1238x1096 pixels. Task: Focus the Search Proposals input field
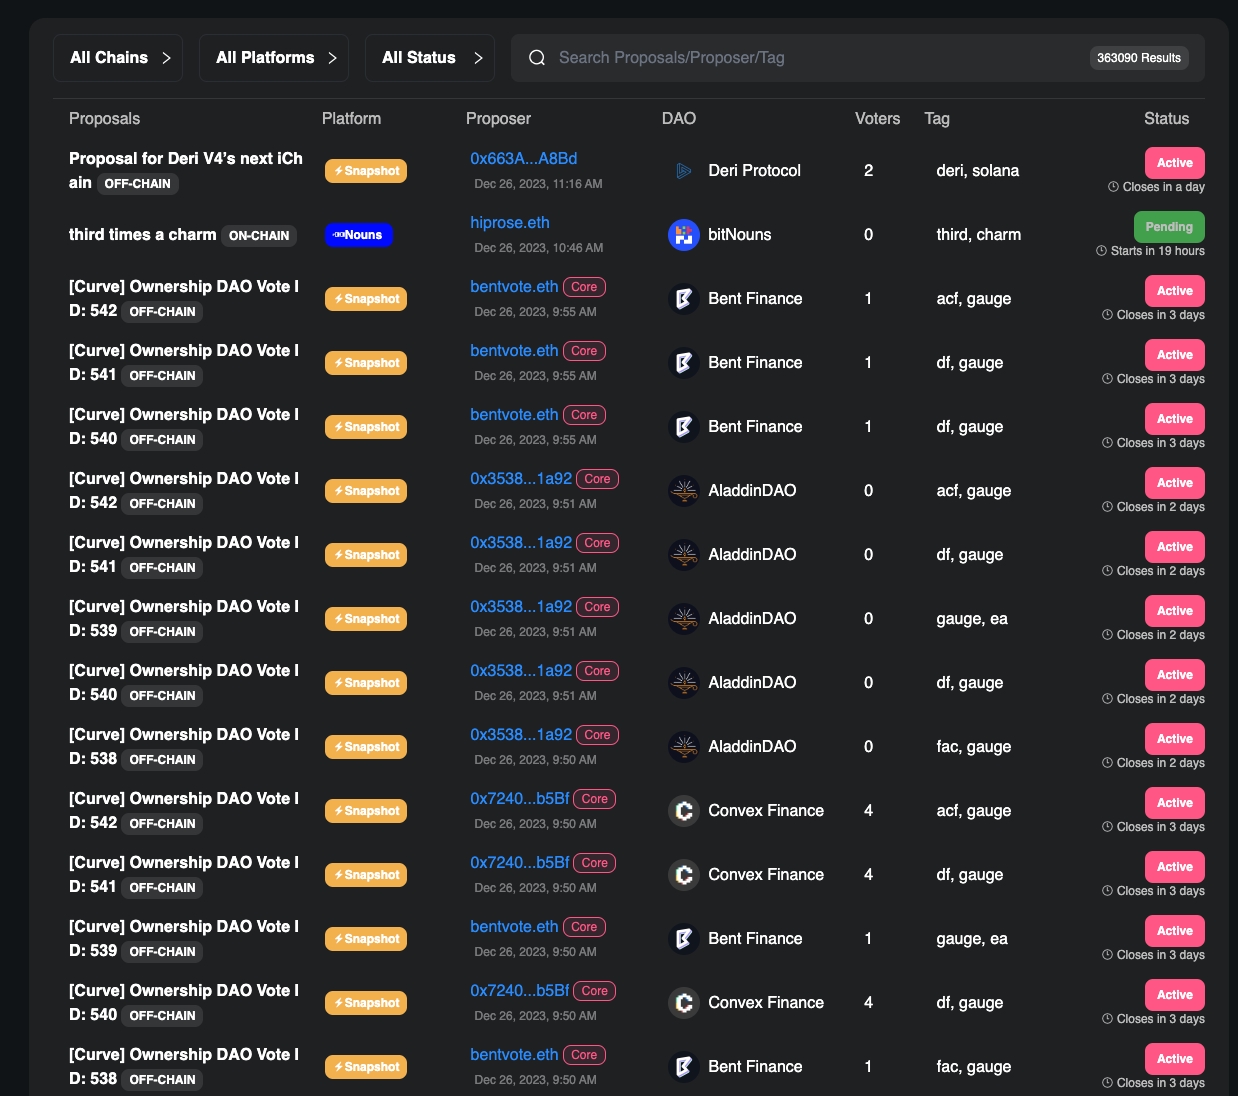pyautogui.click(x=800, y=58)
